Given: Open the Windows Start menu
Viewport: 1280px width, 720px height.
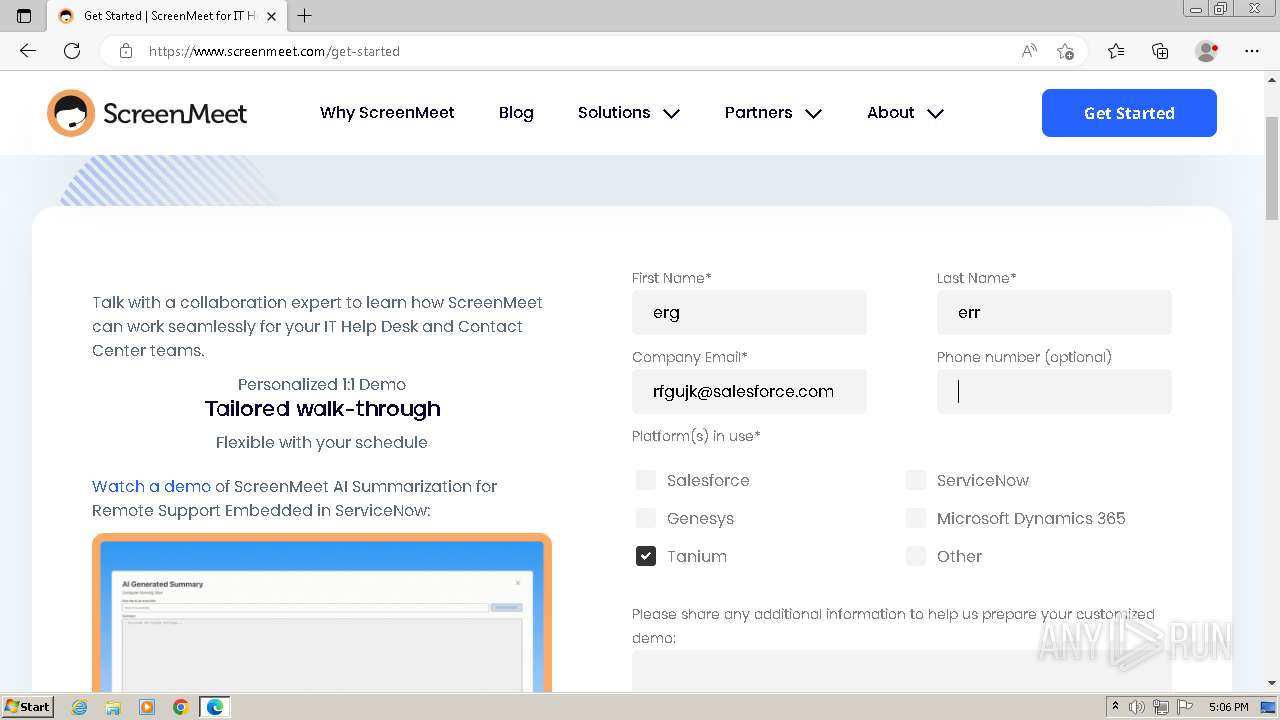Looking at the screenshot, I should pyautogui.click(x=27, y=707).
